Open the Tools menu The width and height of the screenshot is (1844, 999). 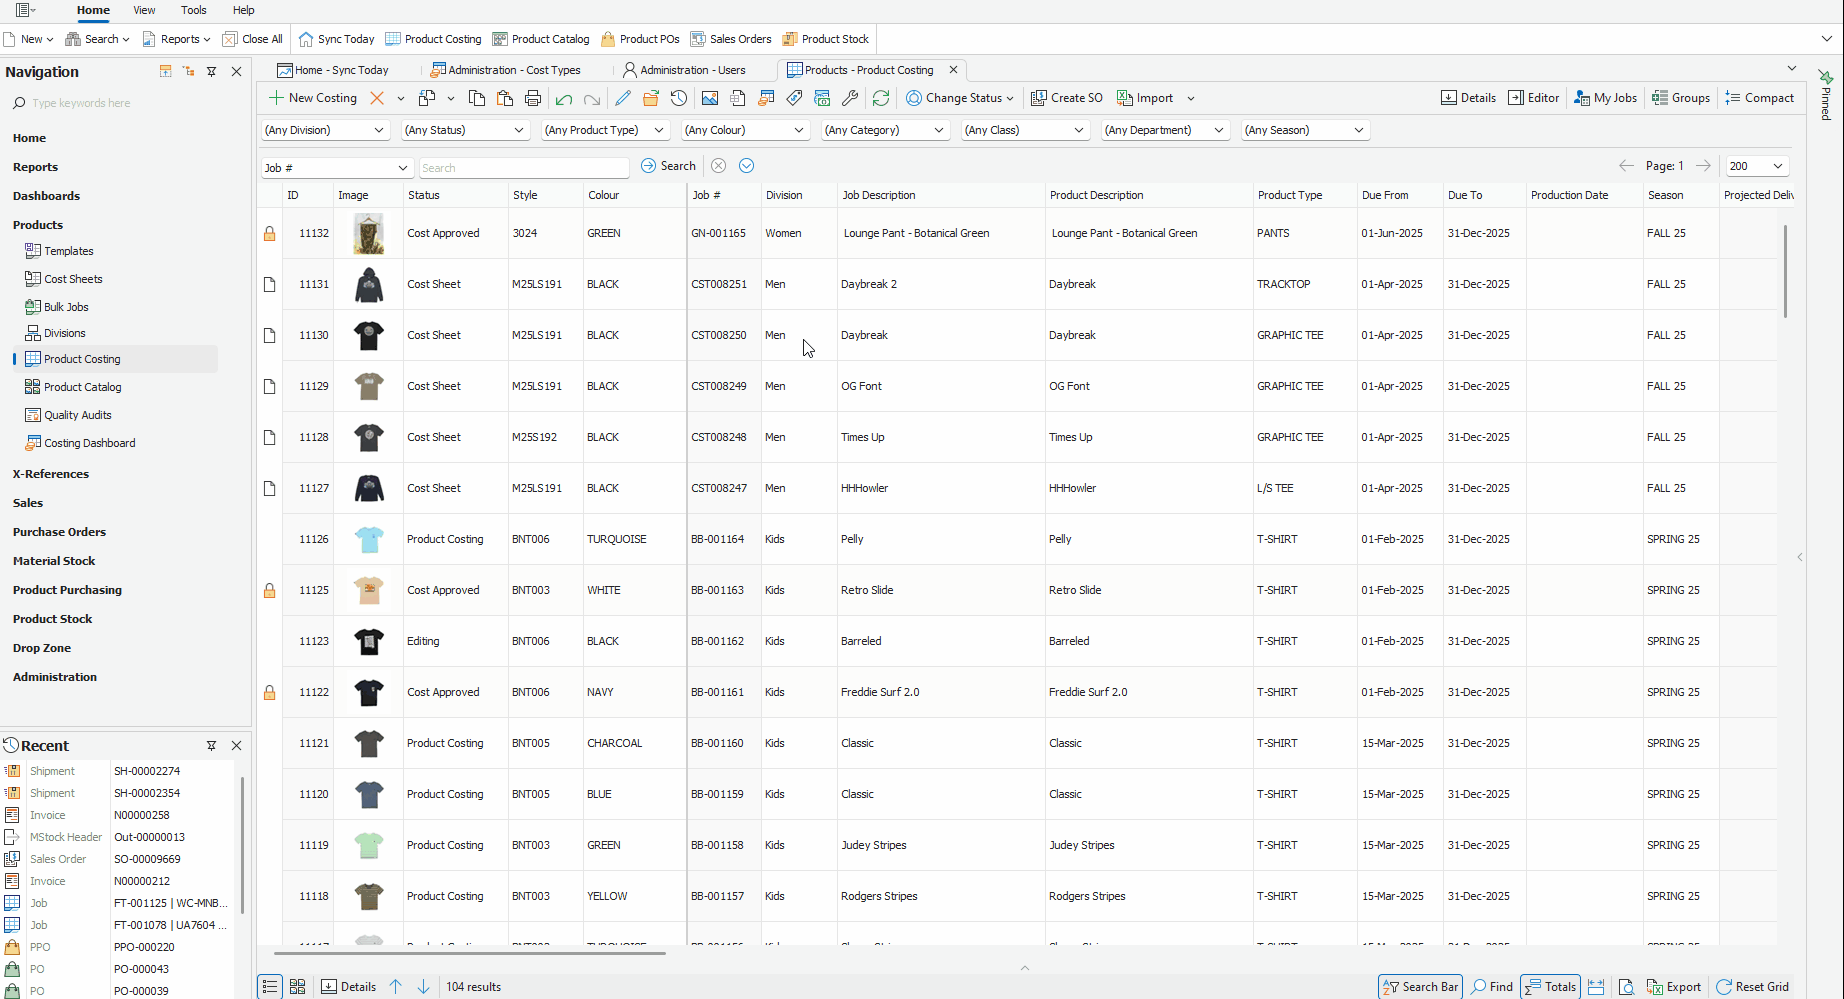tap(194, 10)
